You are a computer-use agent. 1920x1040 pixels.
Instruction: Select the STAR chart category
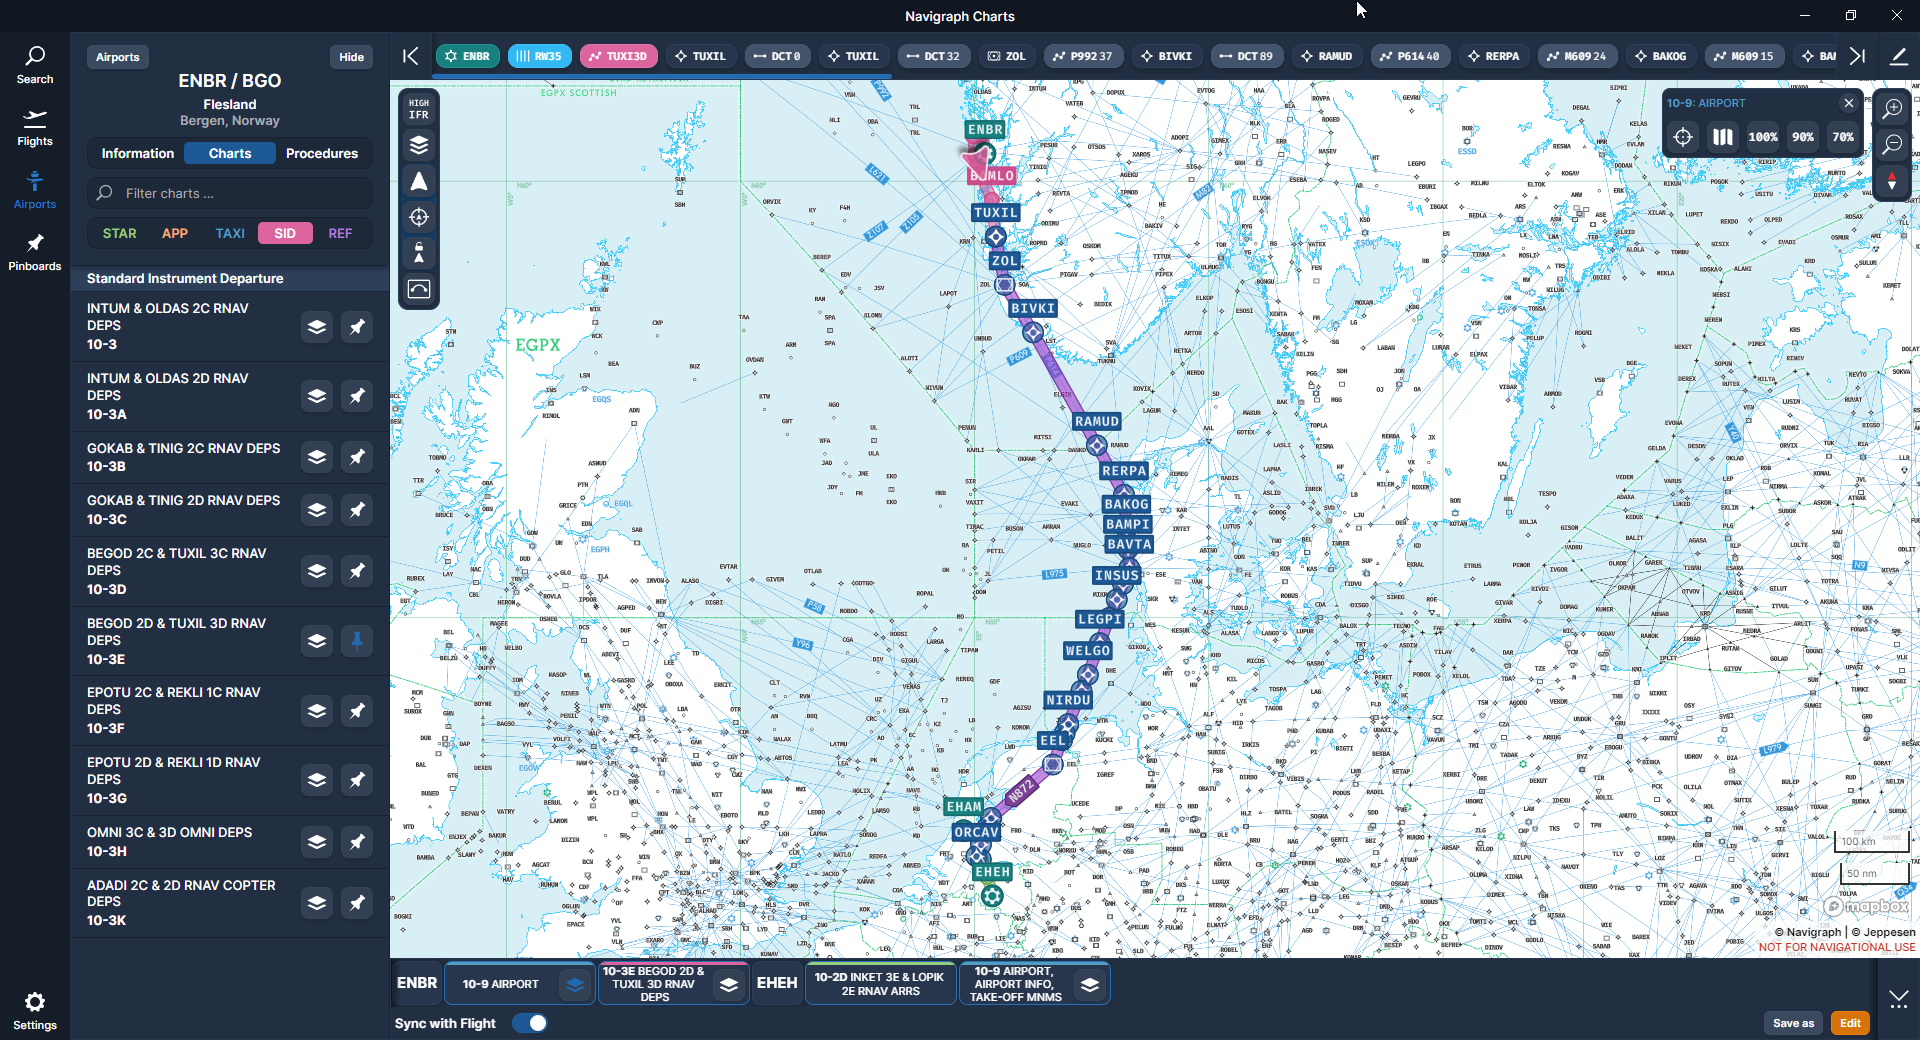pyautogui.click(x=119, y=233)
